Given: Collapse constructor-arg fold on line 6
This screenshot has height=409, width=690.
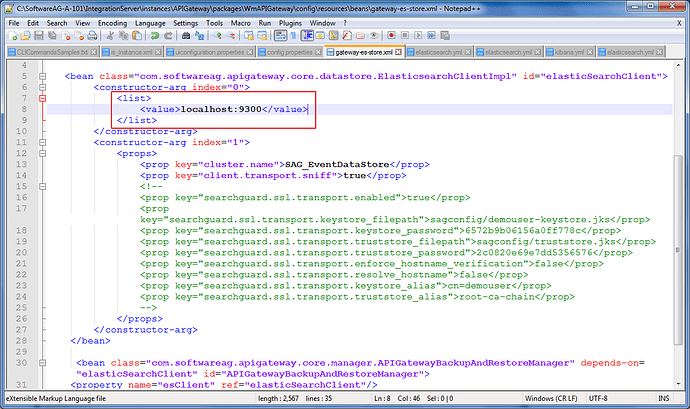Looking at the screenshot, I should pyautogui.click(x=42, y=87).
